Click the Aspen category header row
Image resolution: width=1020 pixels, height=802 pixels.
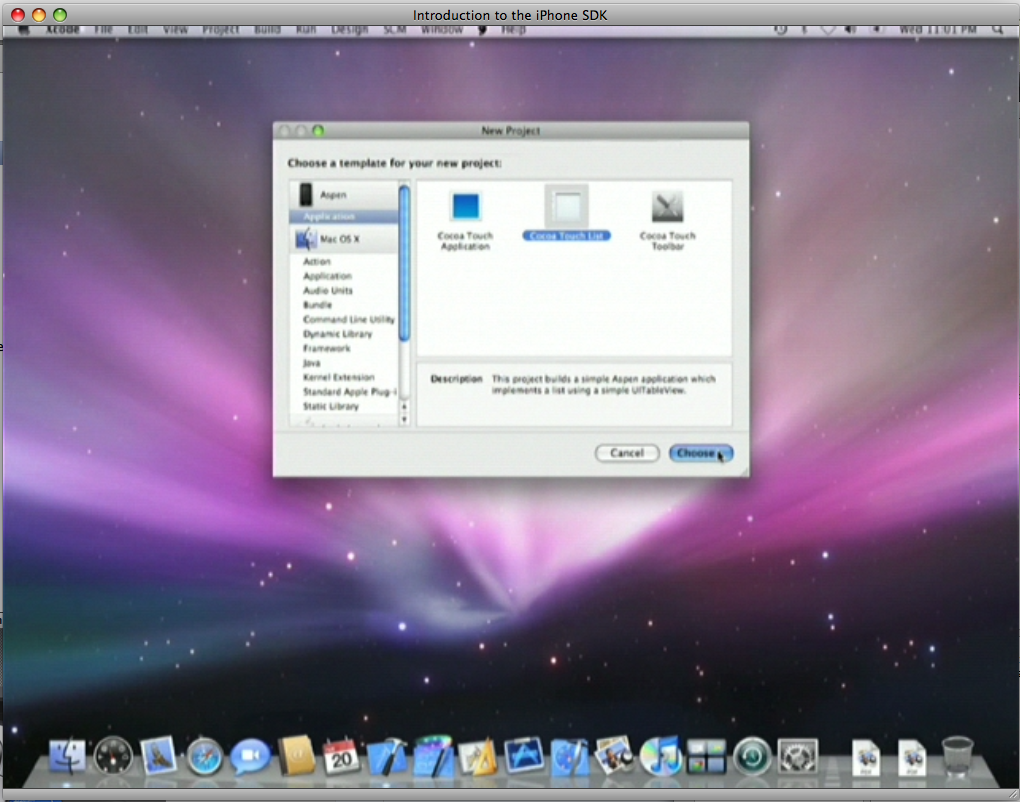(x=343, y=194)
